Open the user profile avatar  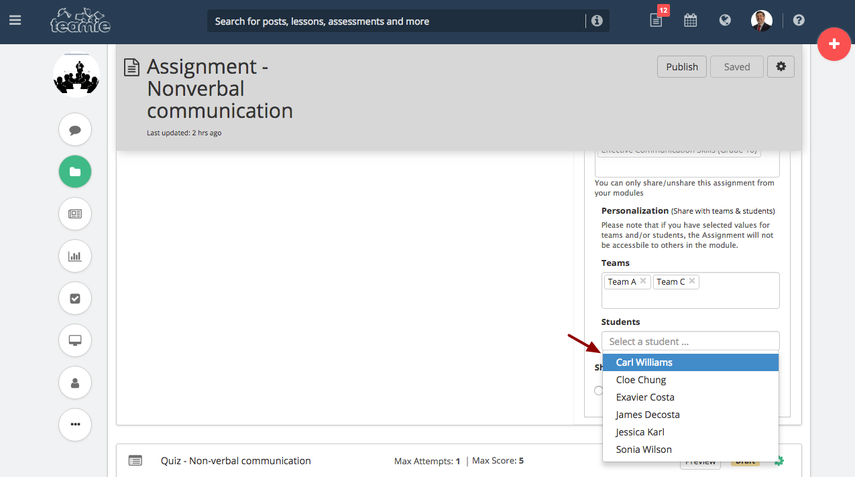(761, 21)
